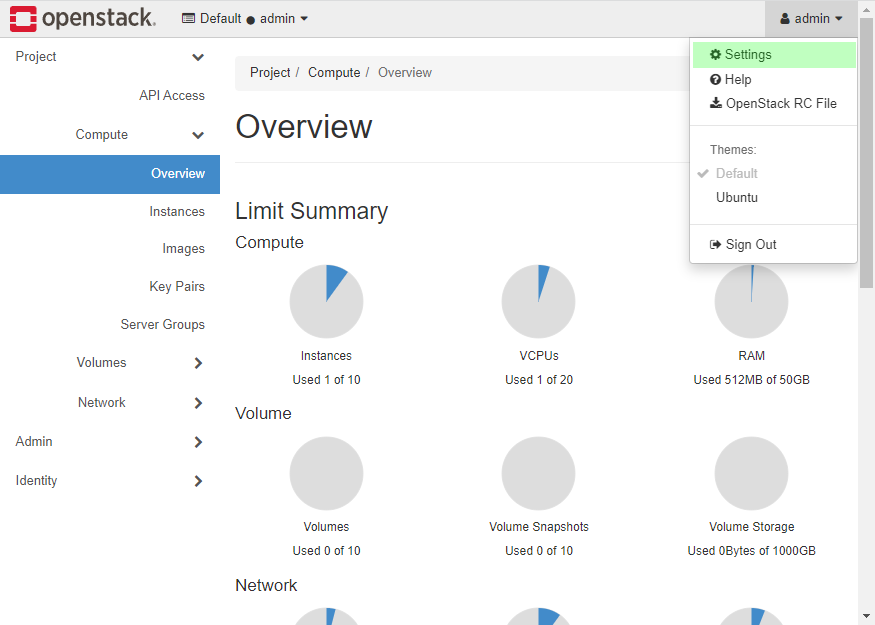Click the 'Volume' section heading
The width and height of the screenshot is (875, 625).
(x=263, y=414)
